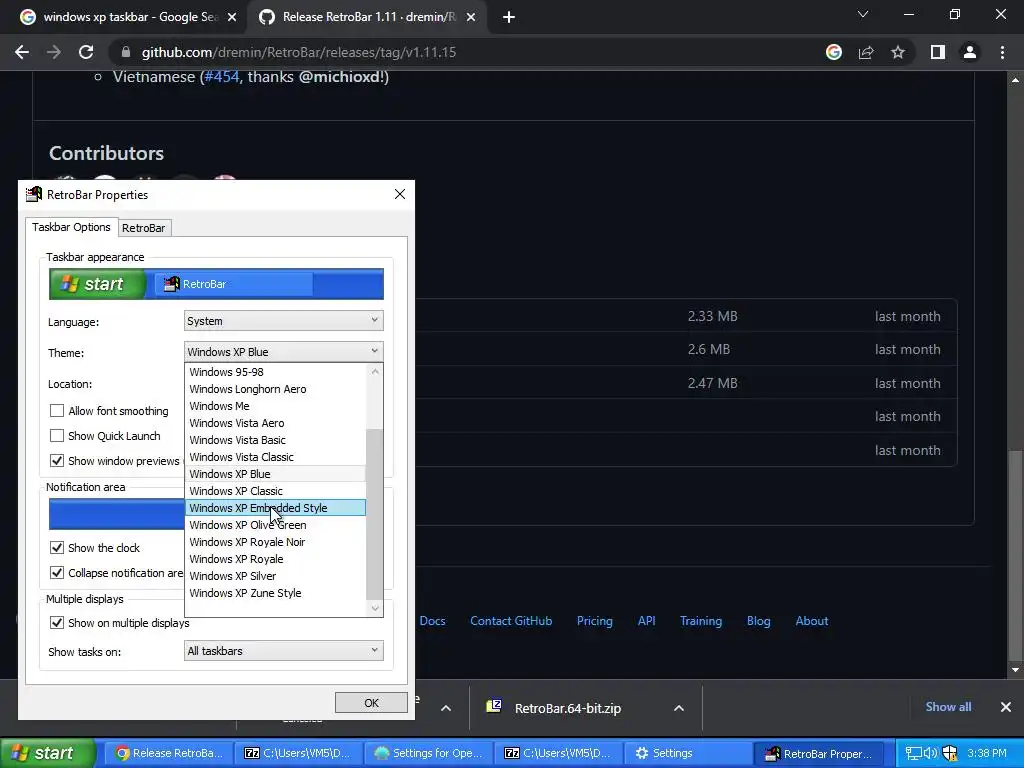This screenshot has height=768, width=1024.
Task: Choose Windows Longhorn Aero theme
Action: [276, 389]
